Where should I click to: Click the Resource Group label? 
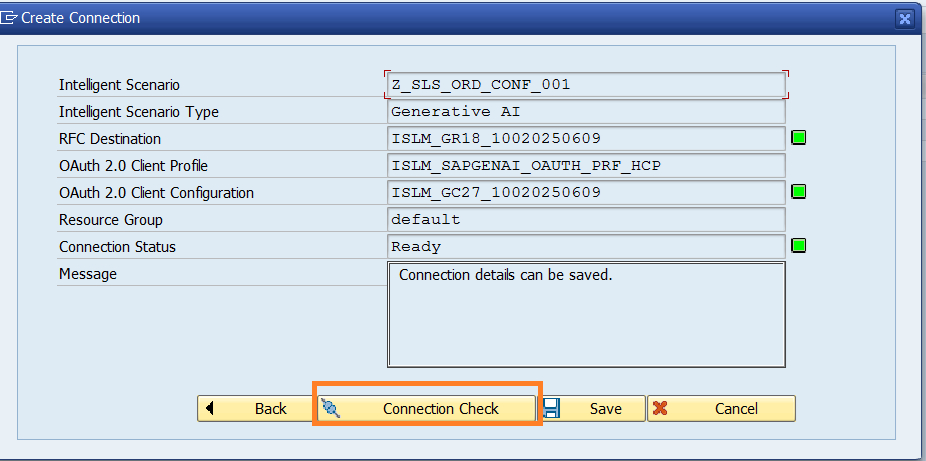click(x=111, y=220)
